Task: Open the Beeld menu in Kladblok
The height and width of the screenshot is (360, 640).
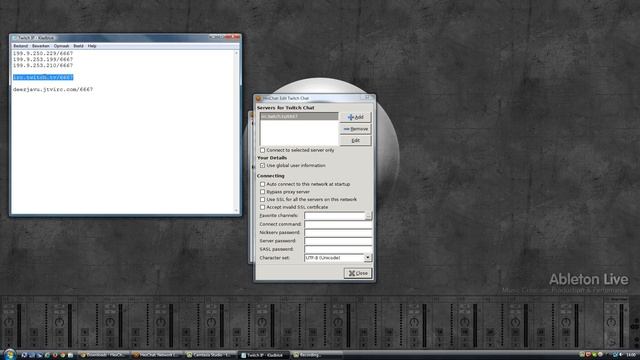Action: pyautogui.click(x=78, y=46)
